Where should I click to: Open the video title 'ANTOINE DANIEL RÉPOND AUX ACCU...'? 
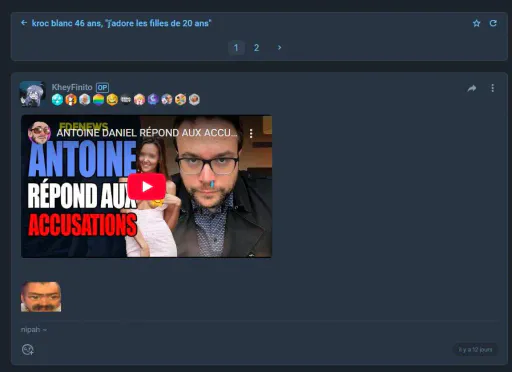[147, 133]
